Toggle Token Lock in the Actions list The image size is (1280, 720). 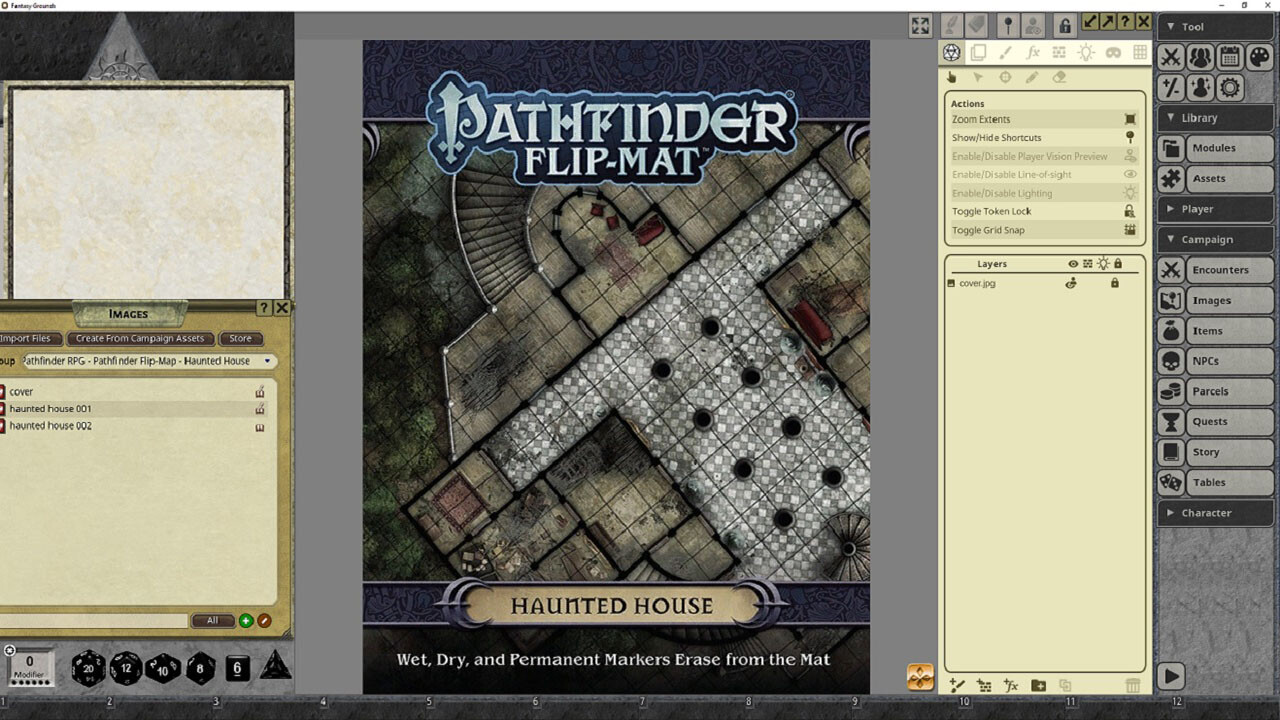(1040, 211)
